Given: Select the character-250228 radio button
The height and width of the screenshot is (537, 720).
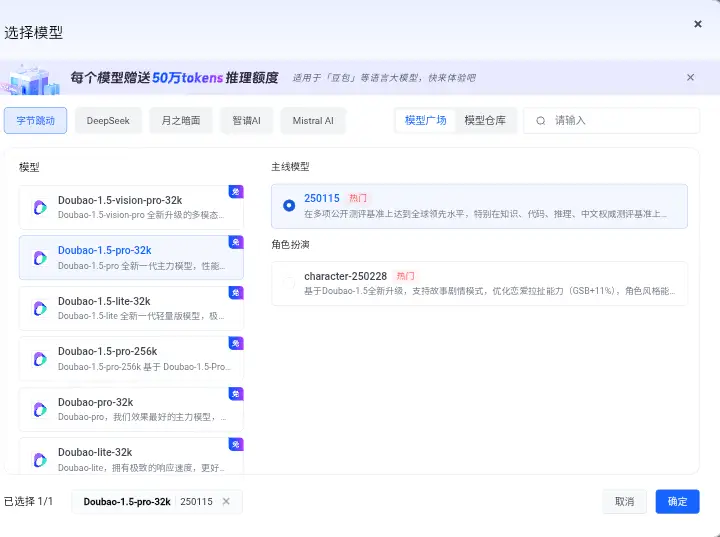Looking at the screenshot, I should click(x=289, y=283).
